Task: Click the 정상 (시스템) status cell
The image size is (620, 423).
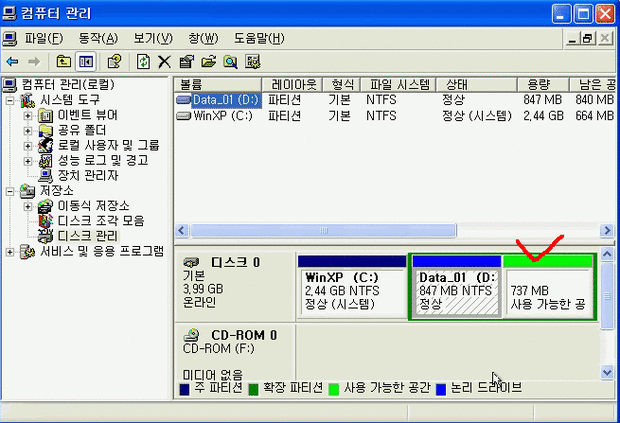Action: point(477,116)
